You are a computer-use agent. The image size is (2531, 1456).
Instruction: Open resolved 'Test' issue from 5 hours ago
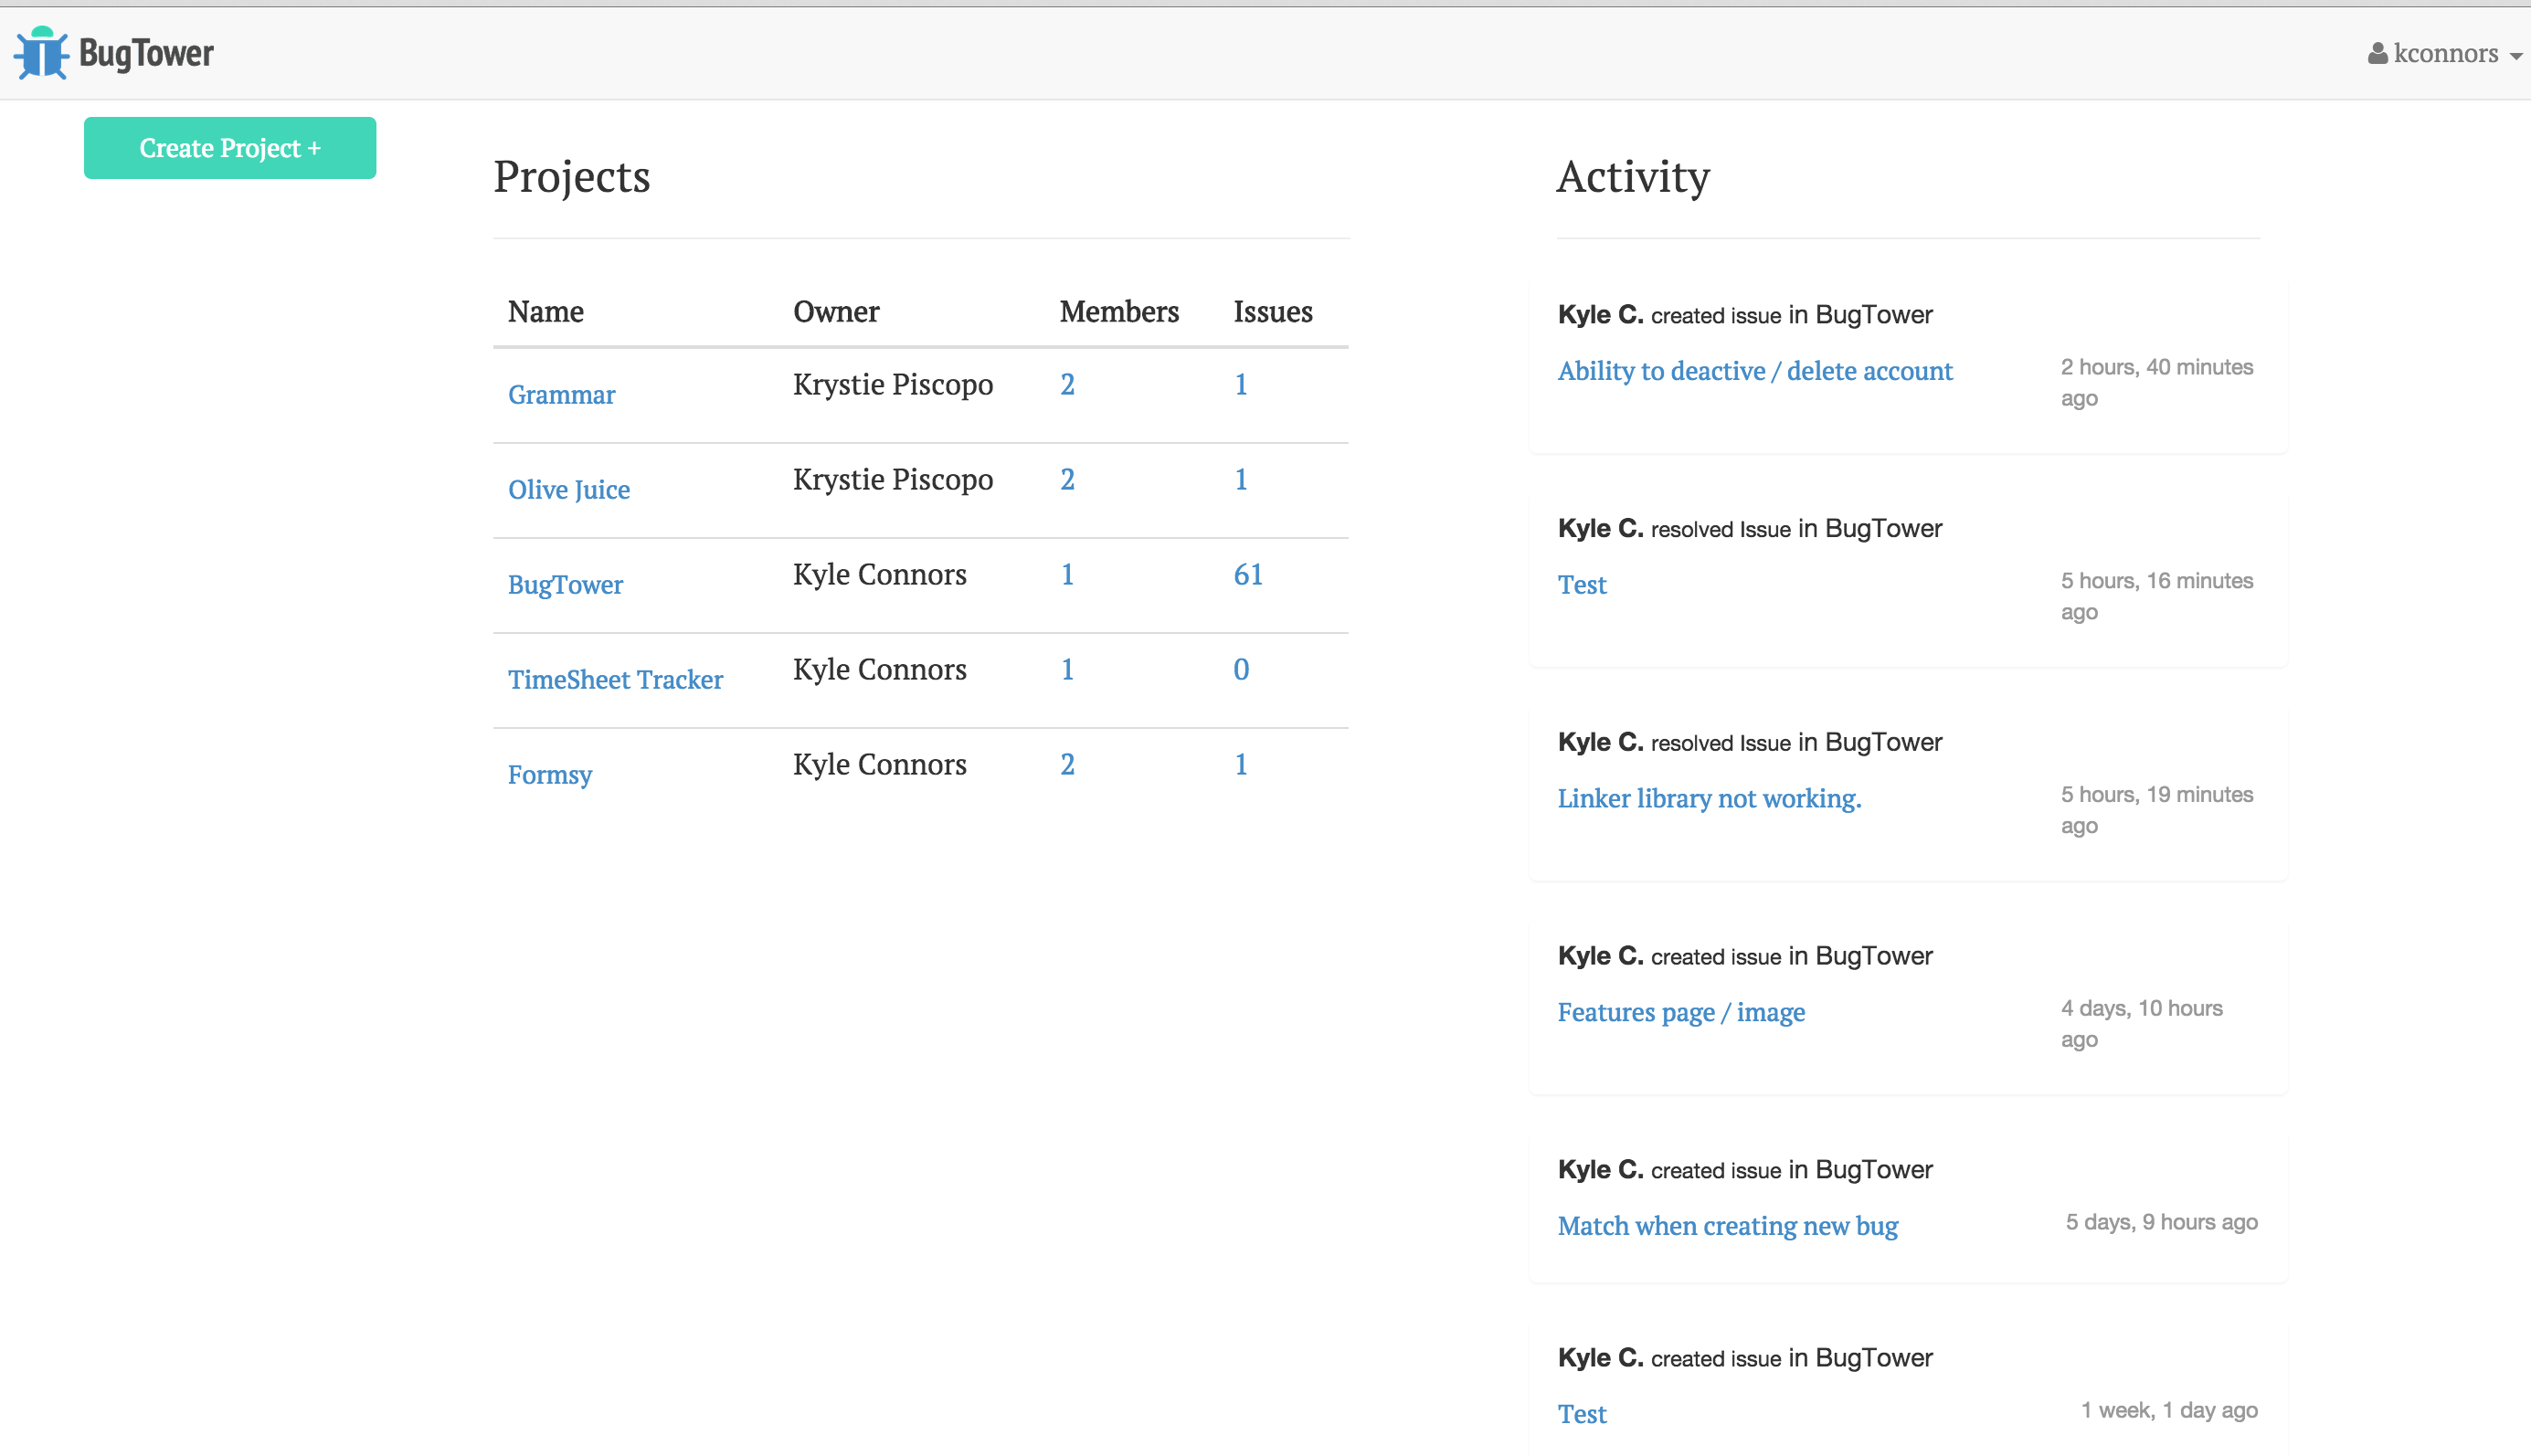pos(1581,585)
